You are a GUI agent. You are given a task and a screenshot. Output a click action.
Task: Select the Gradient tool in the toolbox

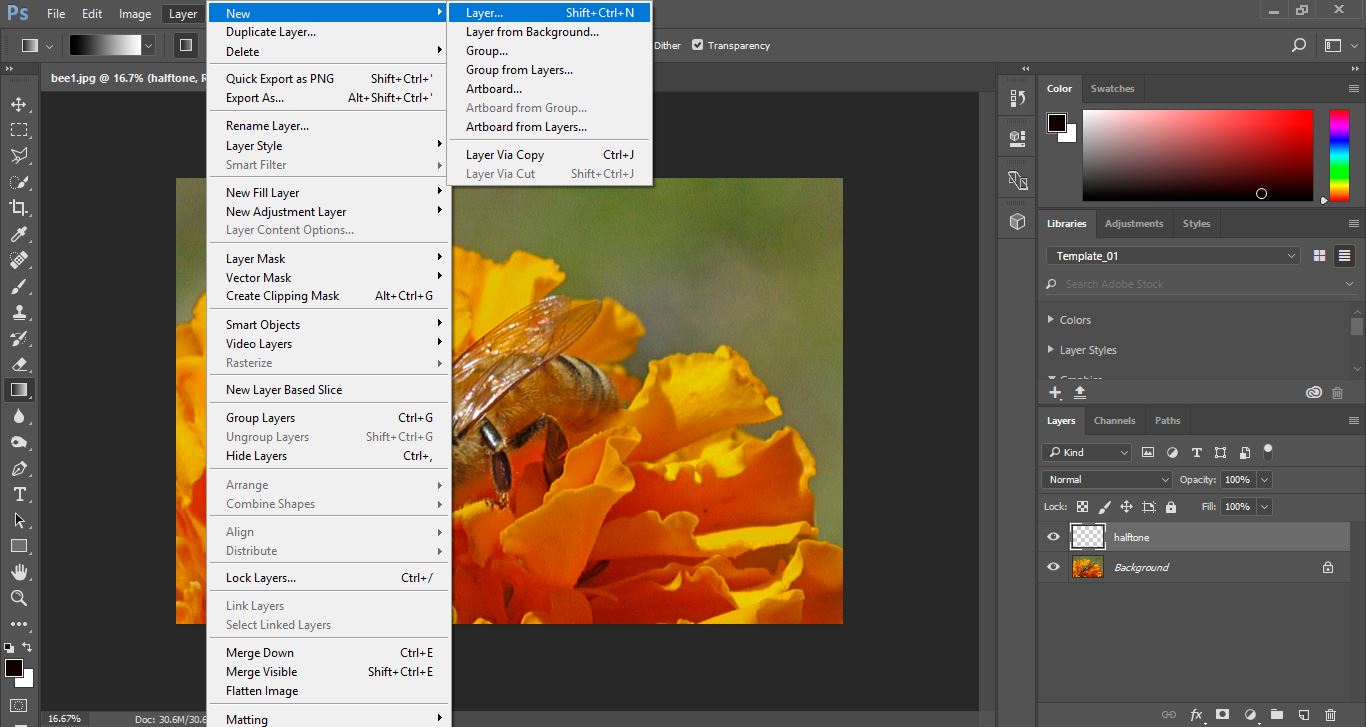click(19, 390)
